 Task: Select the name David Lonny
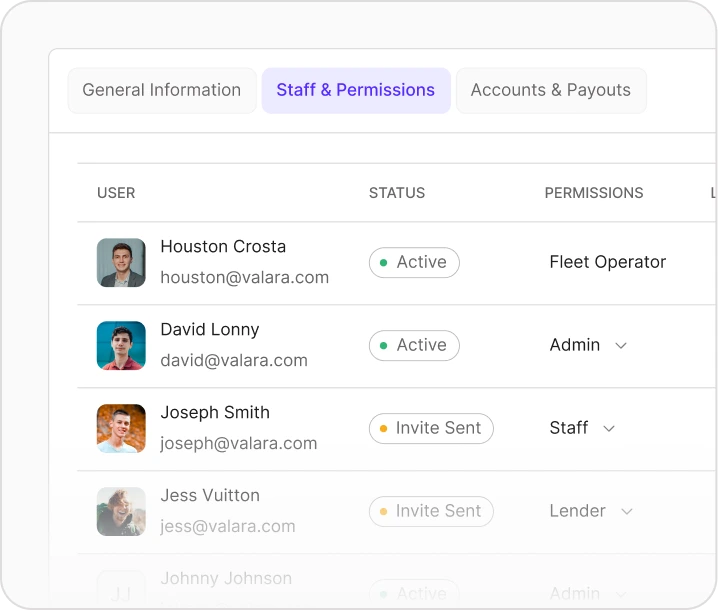coord(210,330)
